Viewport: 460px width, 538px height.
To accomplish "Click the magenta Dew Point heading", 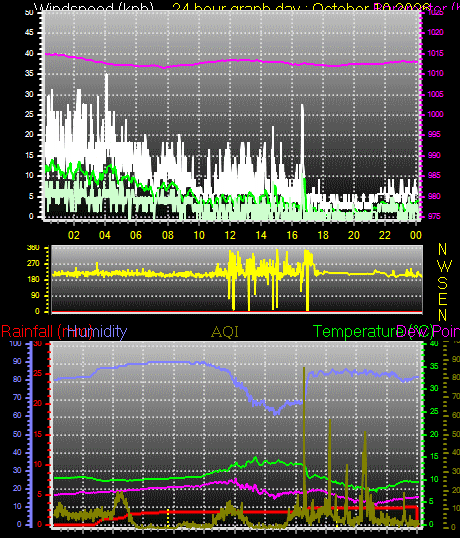I will coord(428,332).
